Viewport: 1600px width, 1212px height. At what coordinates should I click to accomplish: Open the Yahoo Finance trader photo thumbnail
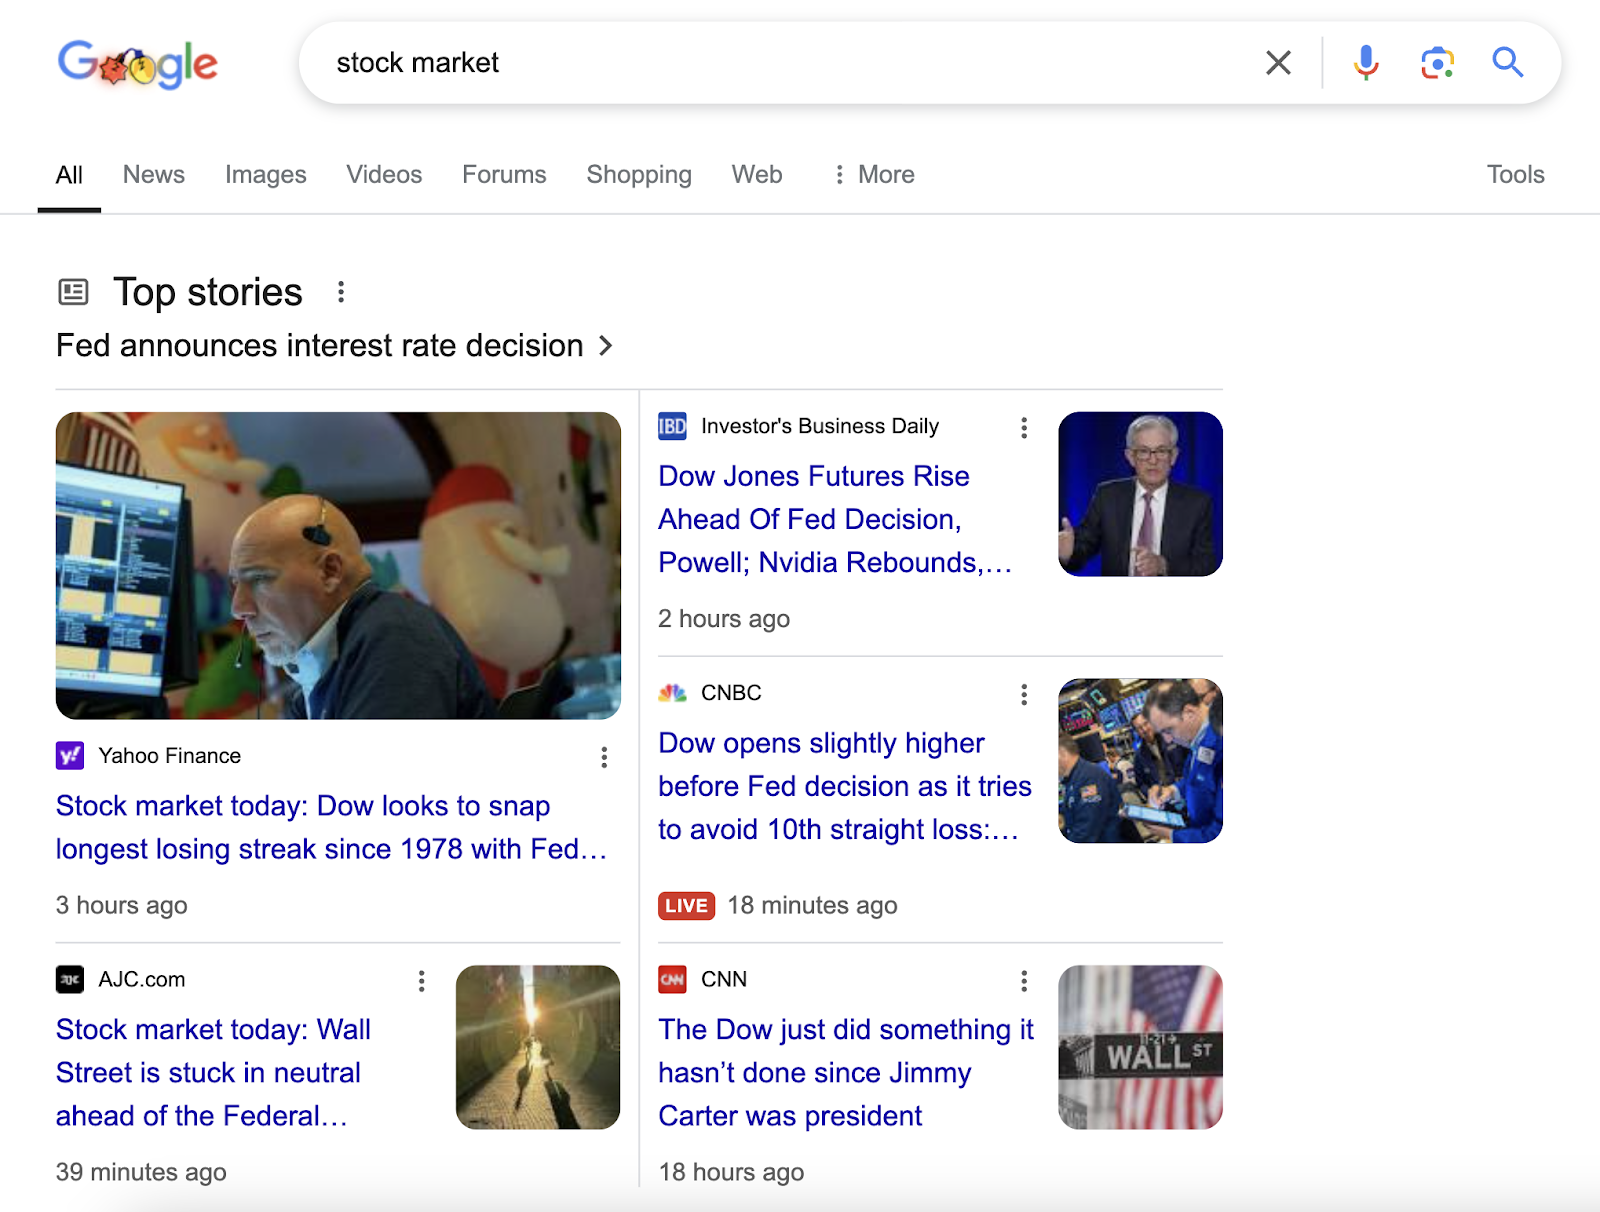(x=338, y=565)
